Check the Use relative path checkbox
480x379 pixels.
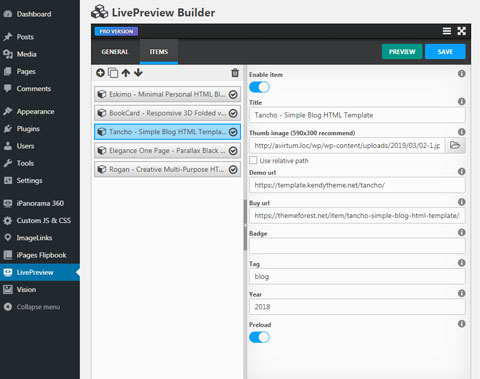pos(253,160)
